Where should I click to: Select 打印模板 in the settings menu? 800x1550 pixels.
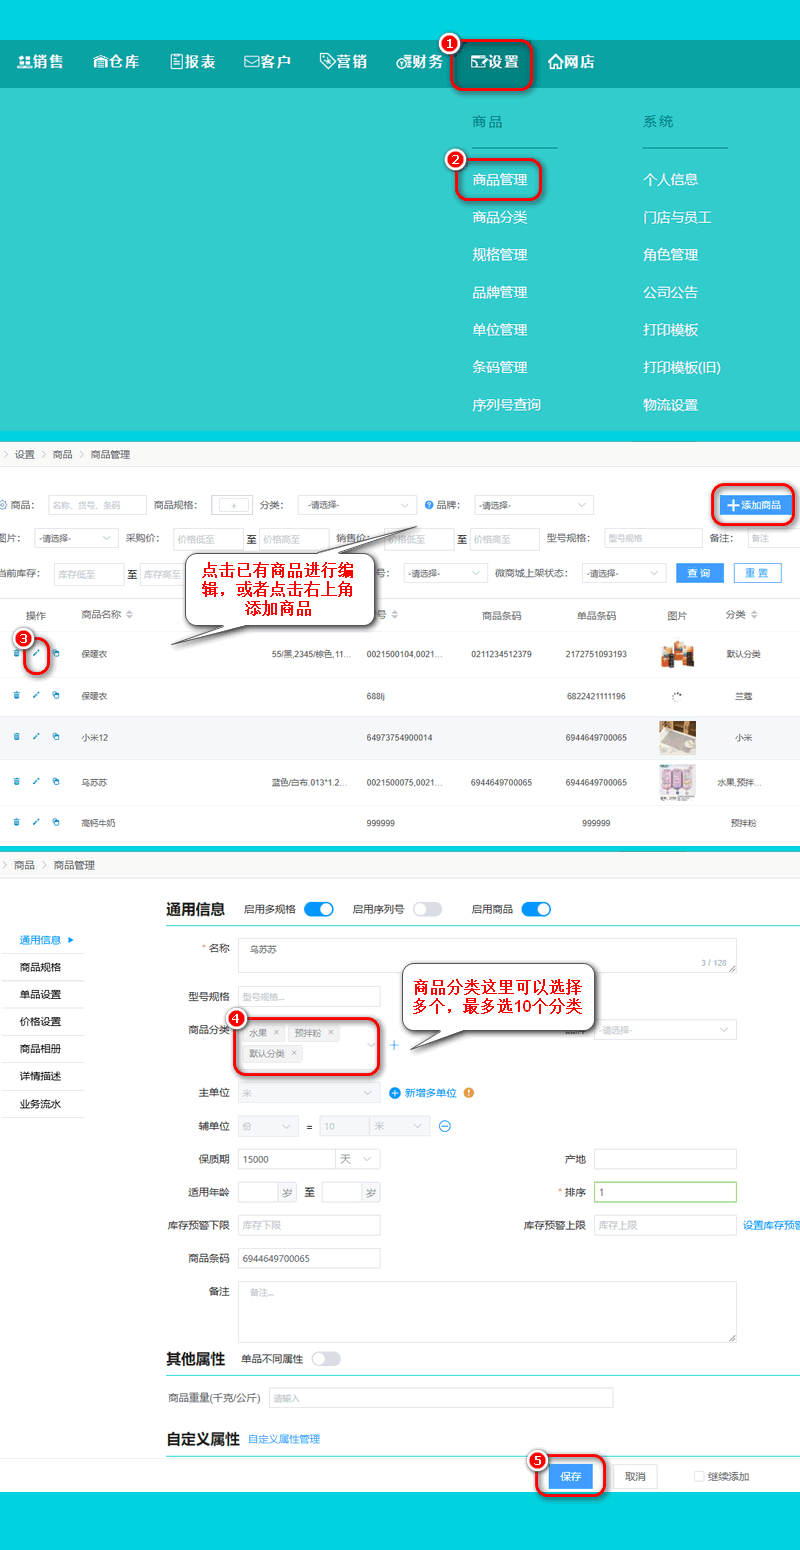coord(670,330)
